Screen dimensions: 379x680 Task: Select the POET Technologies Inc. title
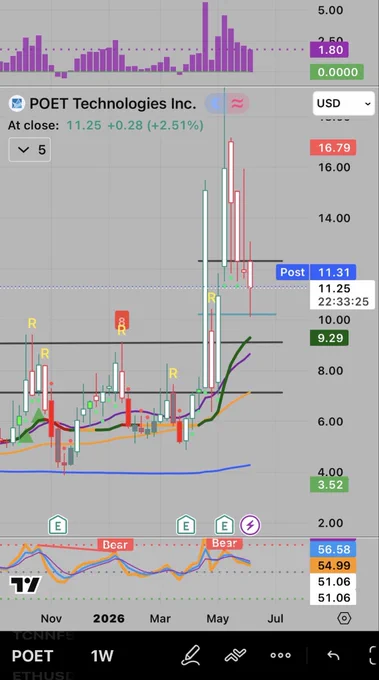click(x=113, y=103)
